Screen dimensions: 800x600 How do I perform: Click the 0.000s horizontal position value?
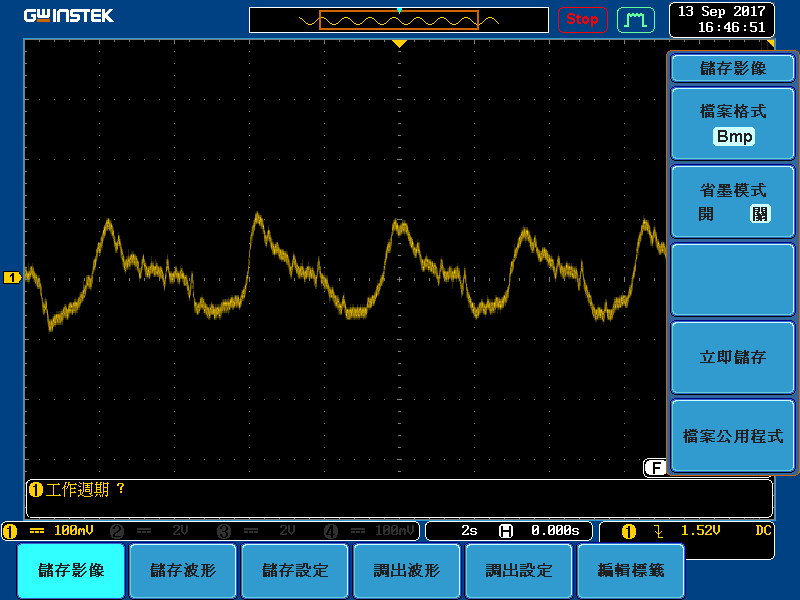coord(555,531)
